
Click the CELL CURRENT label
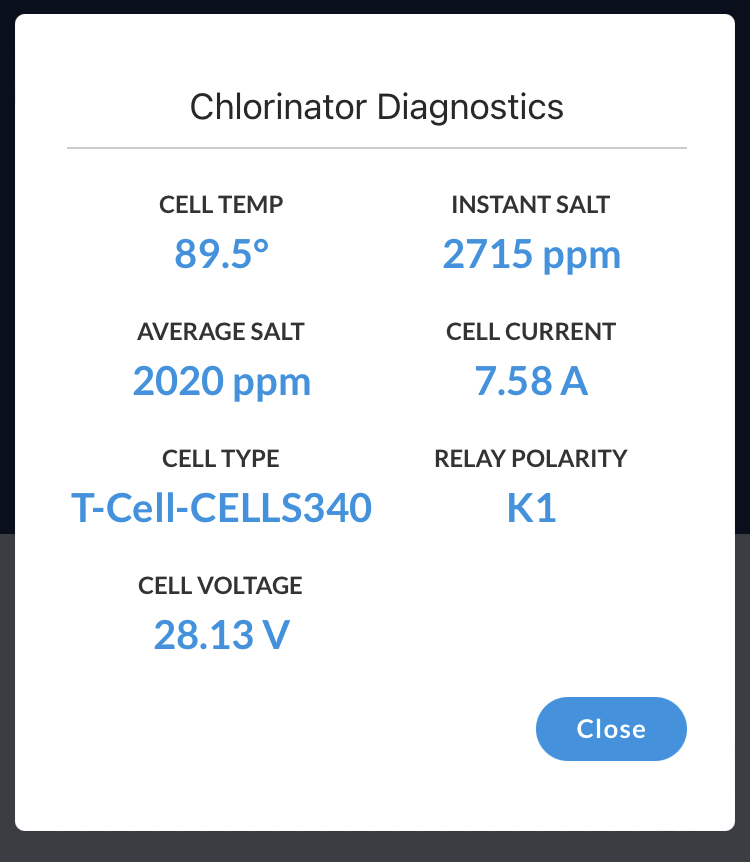tap(531, 331)
